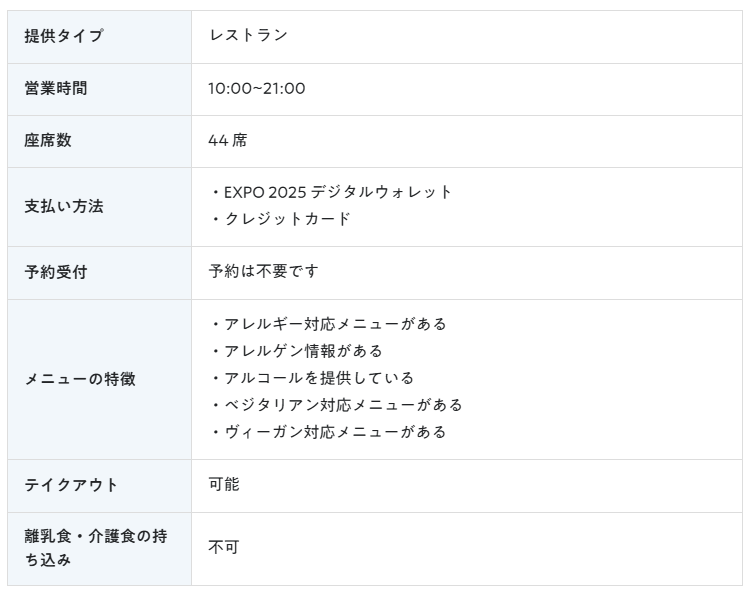The image size is (755, 599).
Task: Select the 44 席 seat count
Action: pyautogui.click(x=228, y=141)
